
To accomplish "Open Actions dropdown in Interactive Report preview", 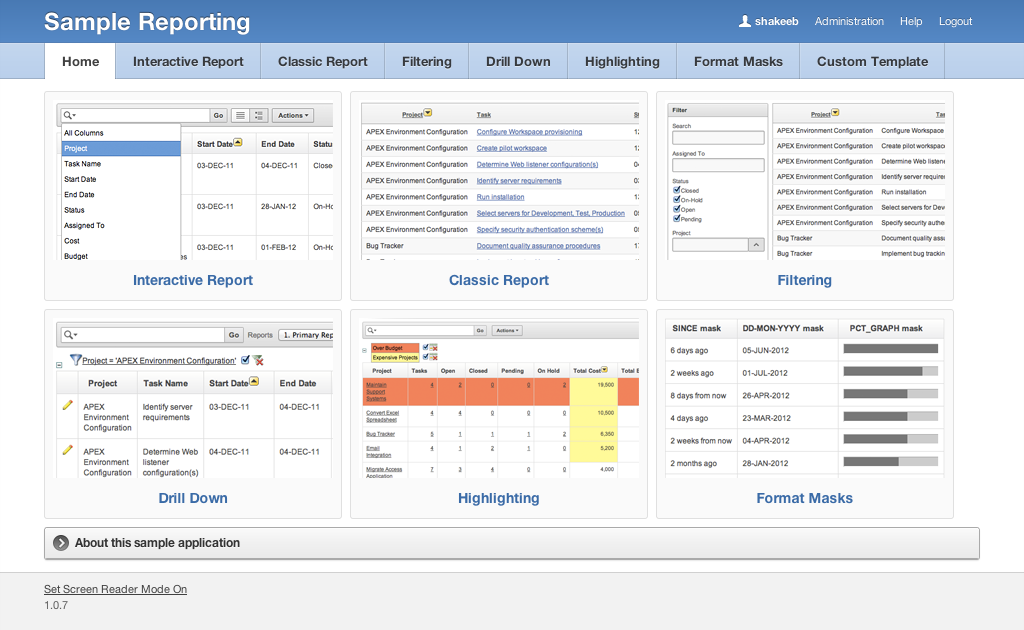I will [293, 115].
